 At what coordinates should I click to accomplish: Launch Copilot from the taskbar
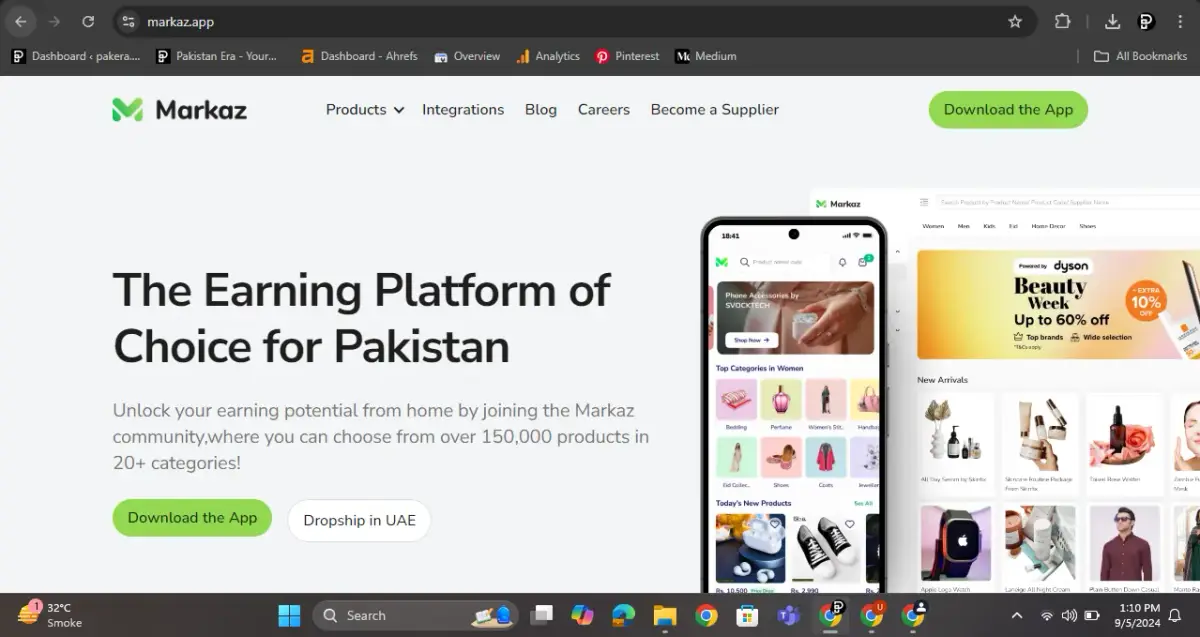point(582,615)
